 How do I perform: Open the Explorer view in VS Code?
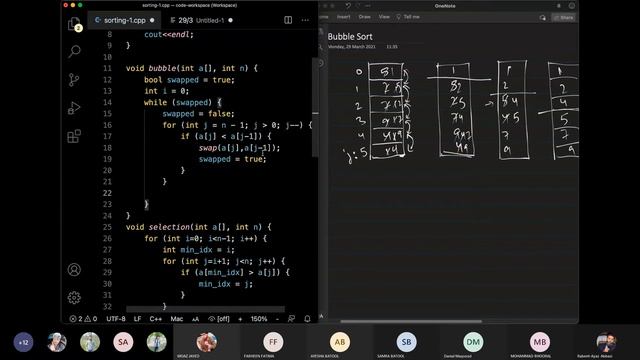tap(74, 24)
